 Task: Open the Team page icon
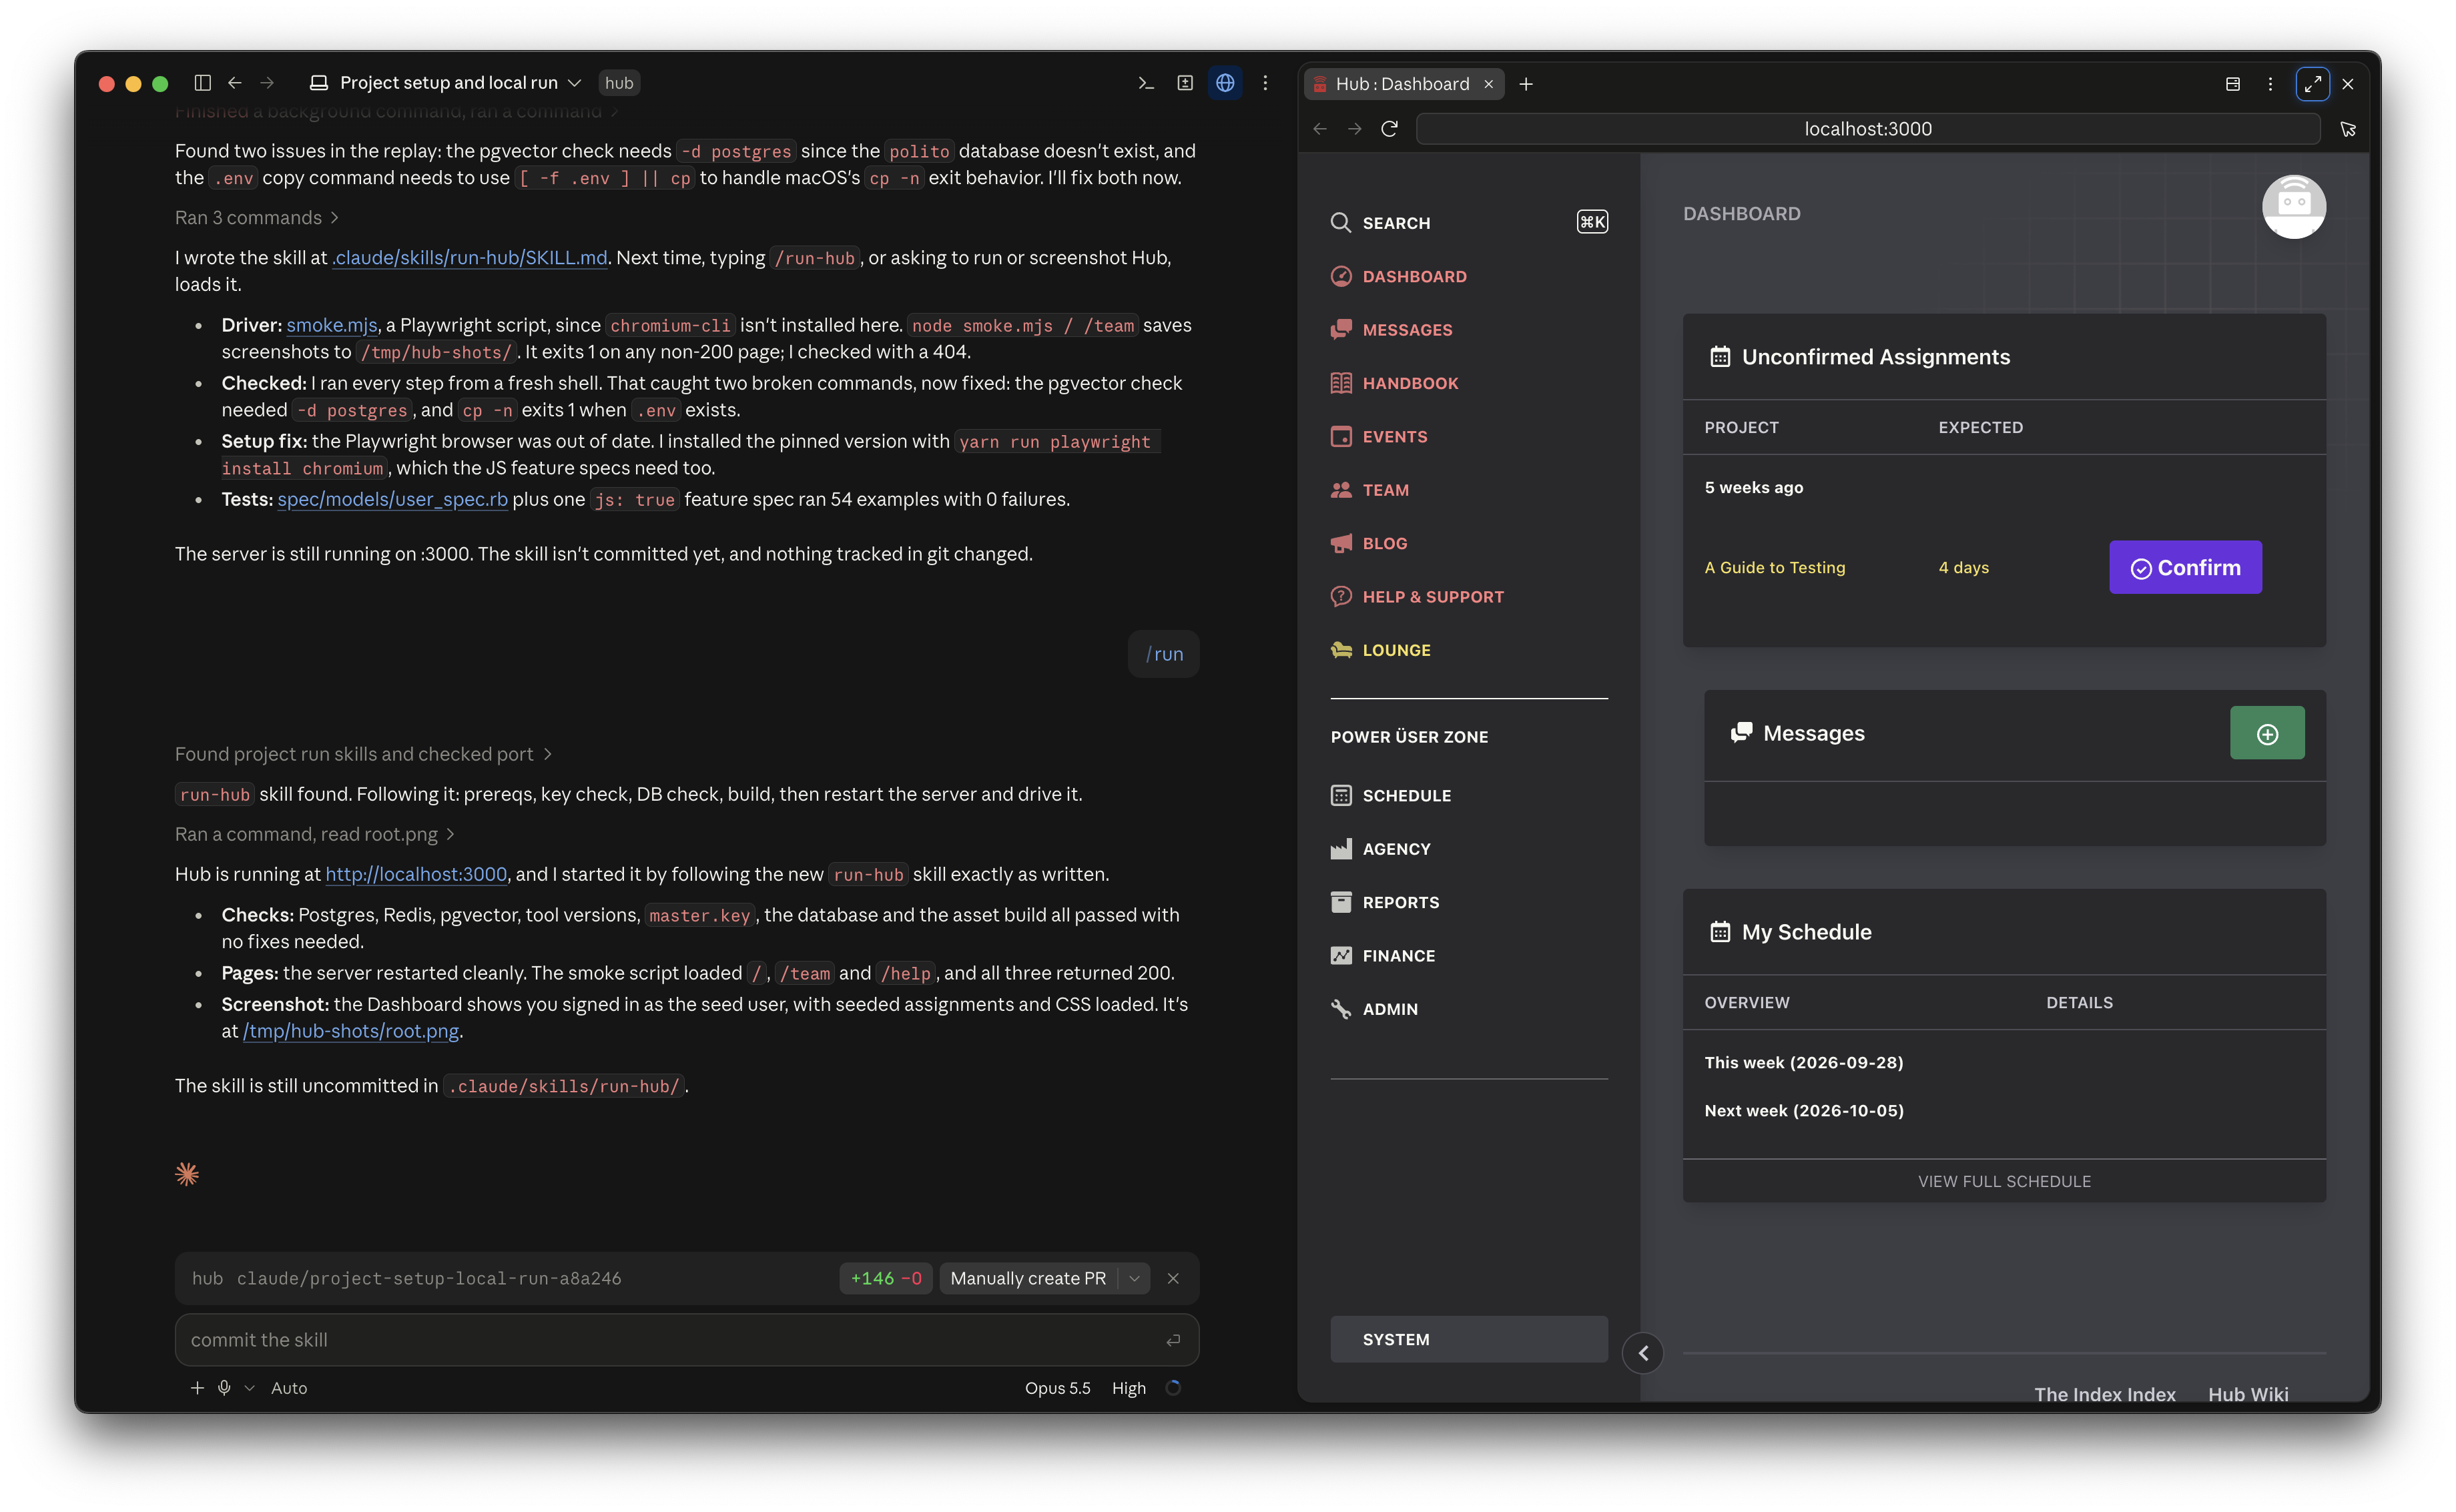(x=1341, y=490)
